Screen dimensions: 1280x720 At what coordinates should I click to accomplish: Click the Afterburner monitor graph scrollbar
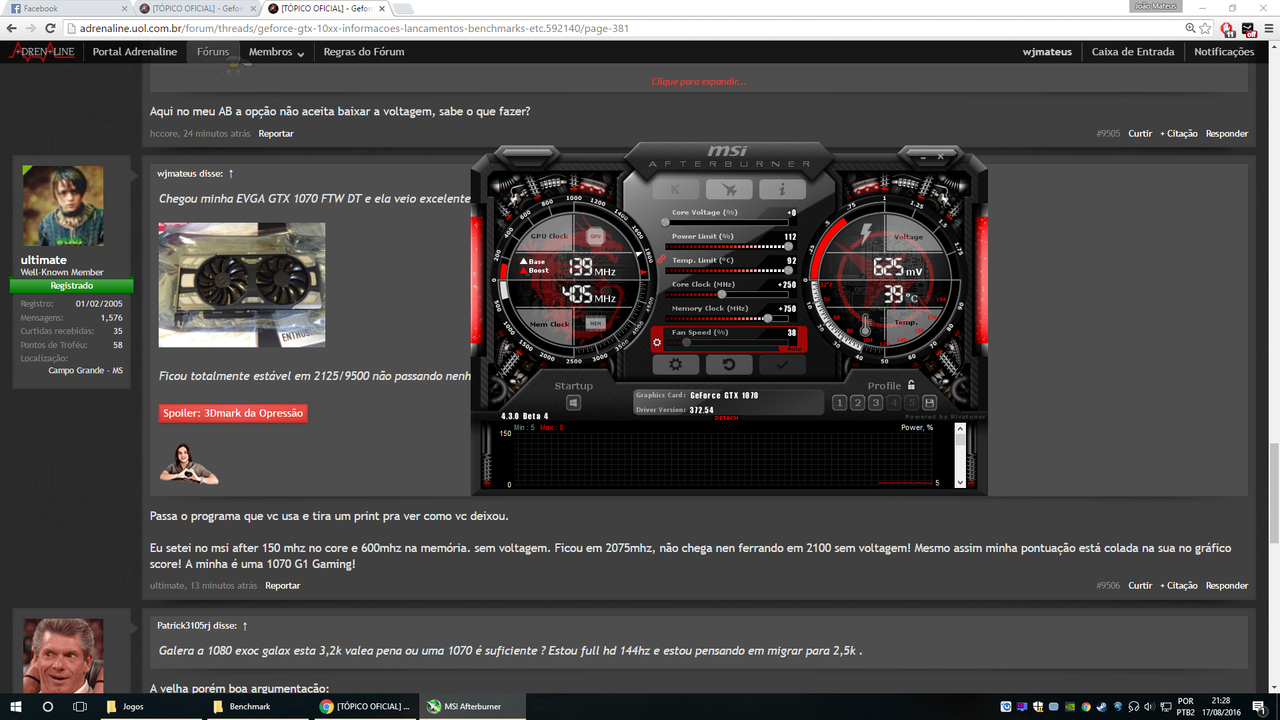960,455
